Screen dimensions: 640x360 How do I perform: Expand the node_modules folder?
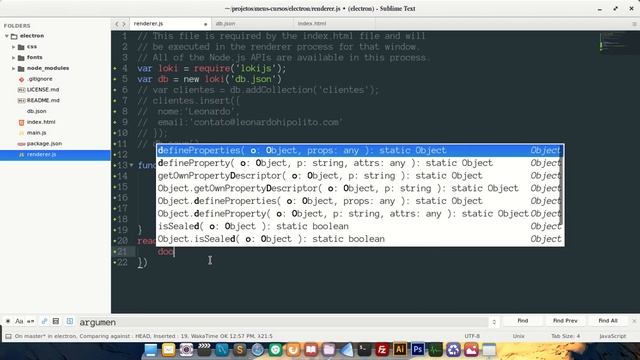(13, 68)
